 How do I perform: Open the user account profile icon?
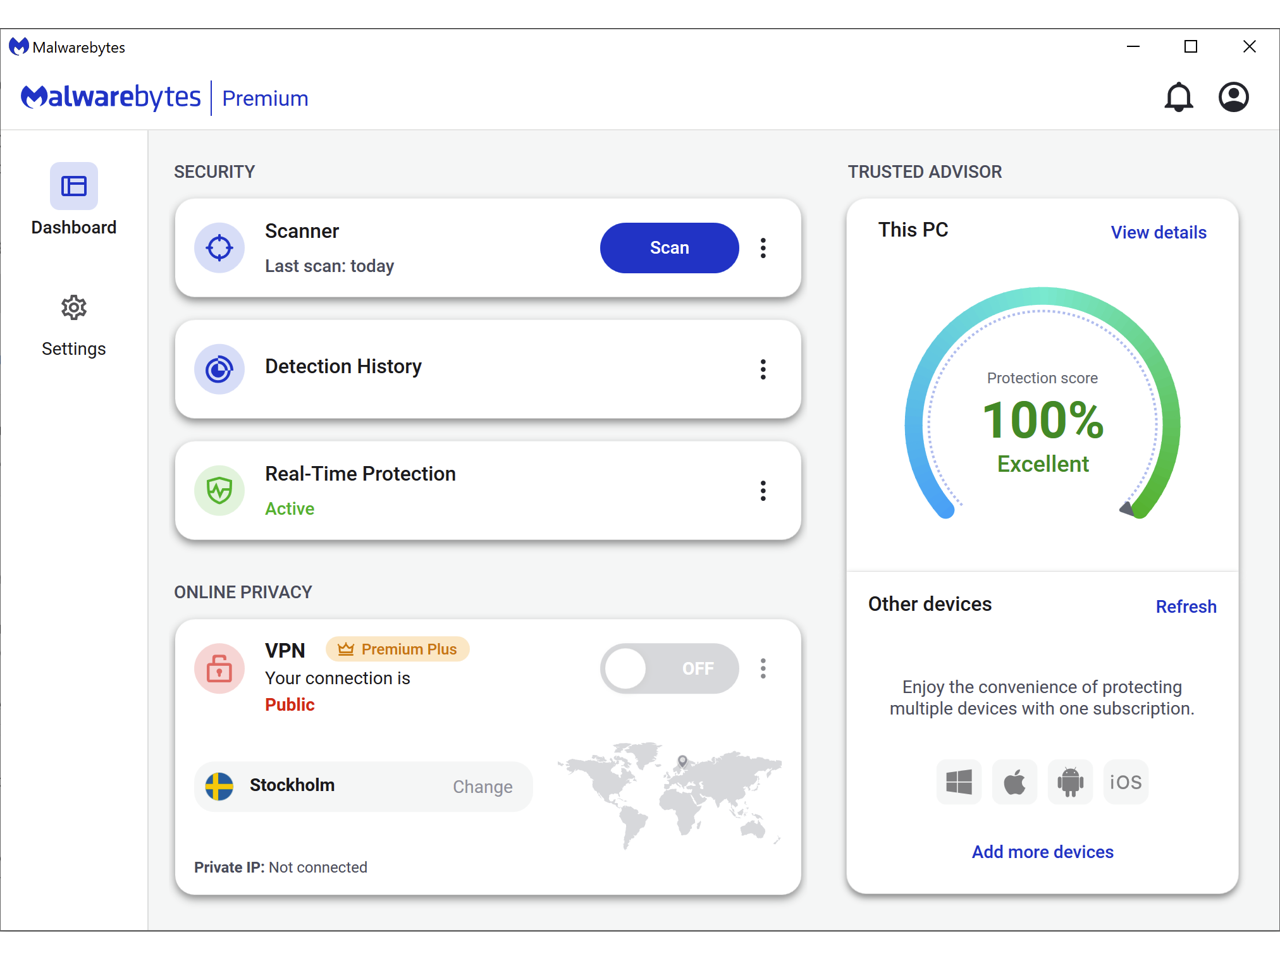coord(1233,97)
